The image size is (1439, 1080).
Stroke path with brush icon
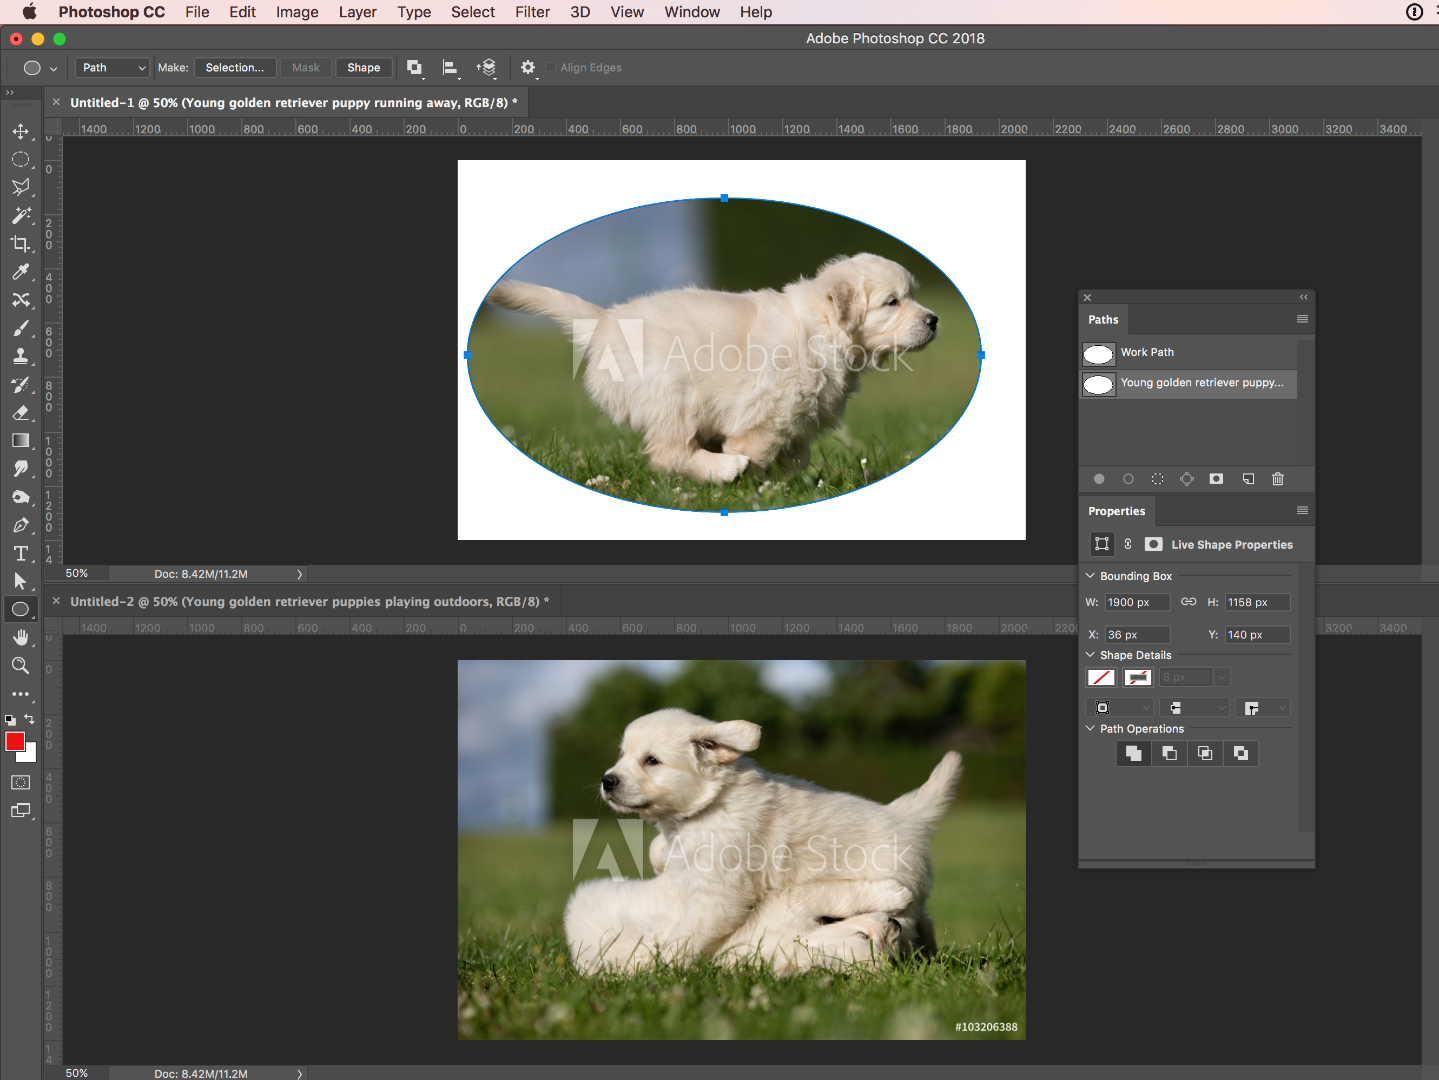1128,479
